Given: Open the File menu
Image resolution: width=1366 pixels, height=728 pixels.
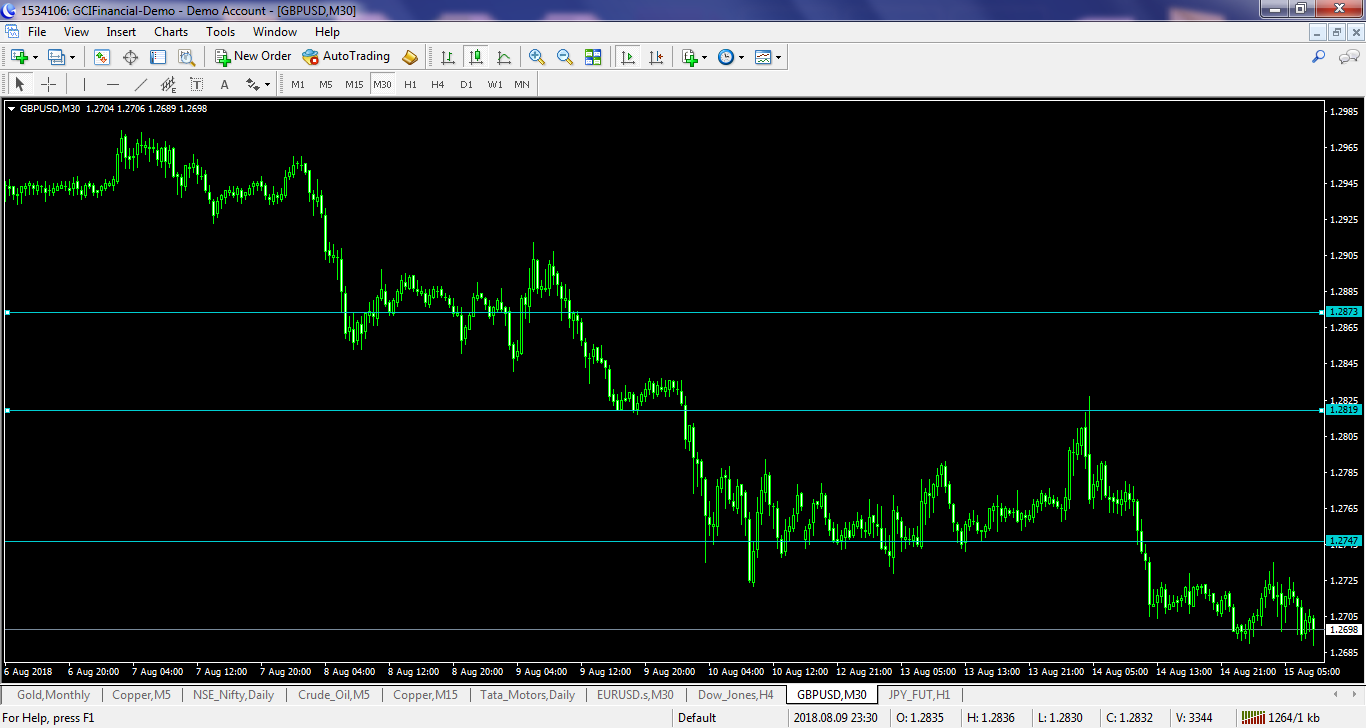Looking at the screenshot, I should [37, 32].
